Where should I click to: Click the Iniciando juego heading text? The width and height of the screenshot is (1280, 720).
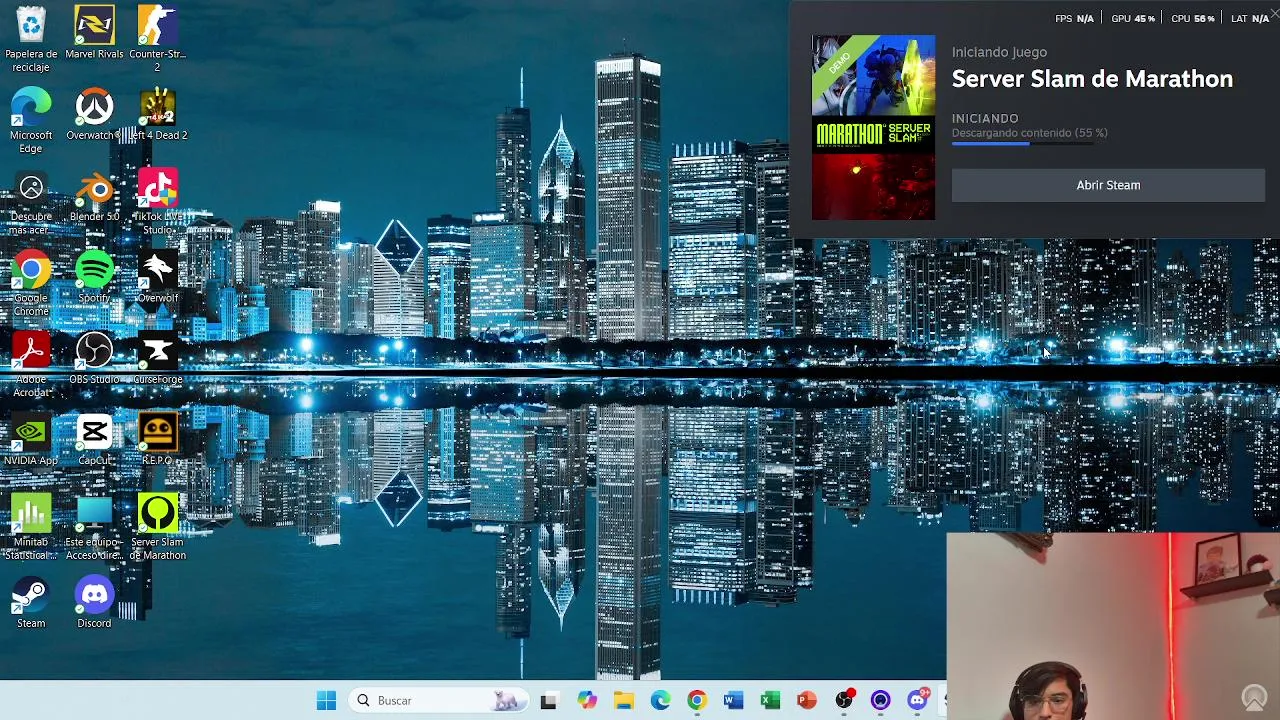coord(999,52)
